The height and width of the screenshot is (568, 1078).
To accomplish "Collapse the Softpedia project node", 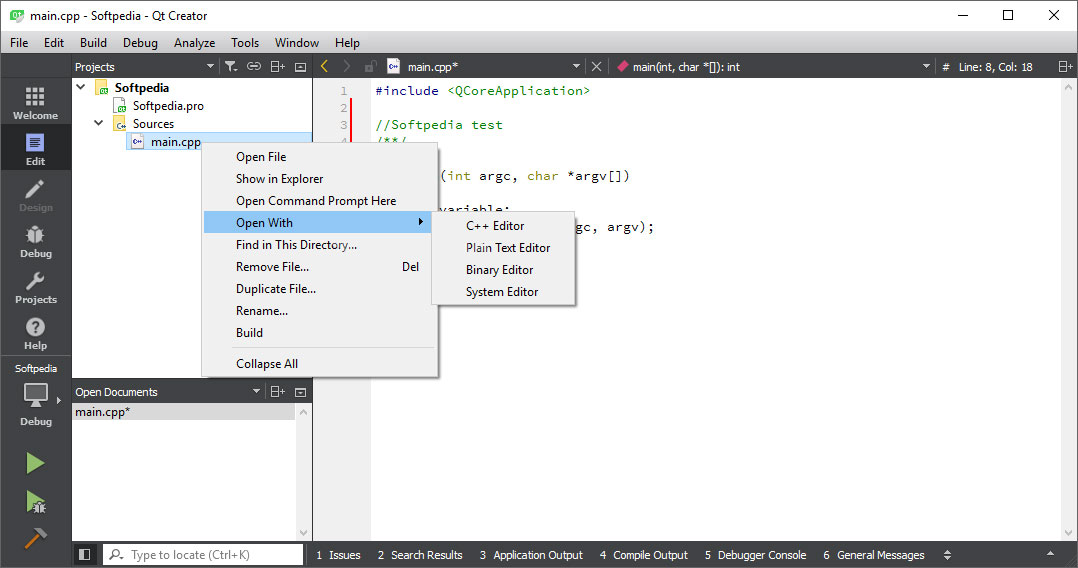I will [81, 88].
